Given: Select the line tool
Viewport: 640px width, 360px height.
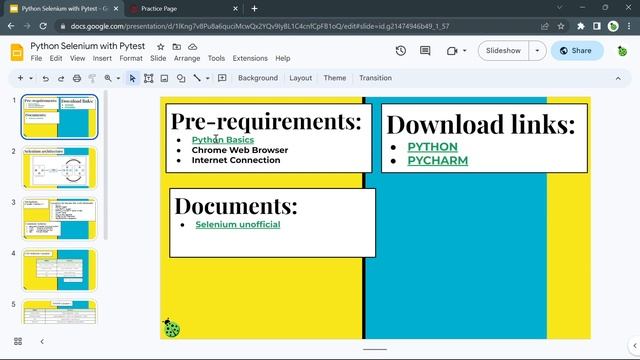Looking at the screenshot, I should click(197, 78).
